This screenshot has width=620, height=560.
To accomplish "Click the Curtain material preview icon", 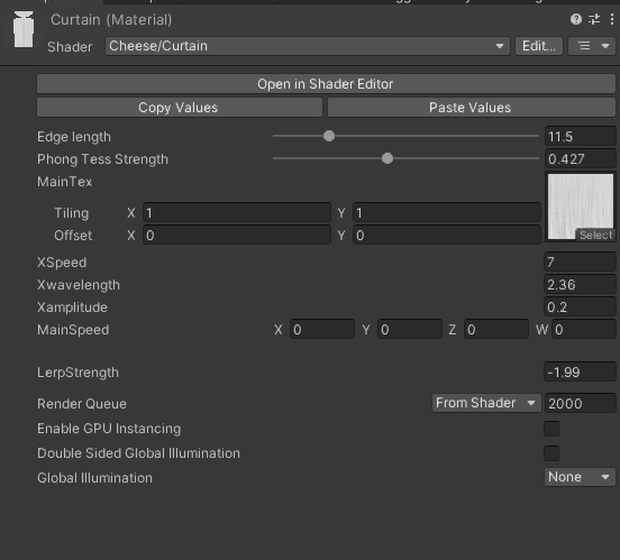I will pyautogui.click(x=23, y=30).
